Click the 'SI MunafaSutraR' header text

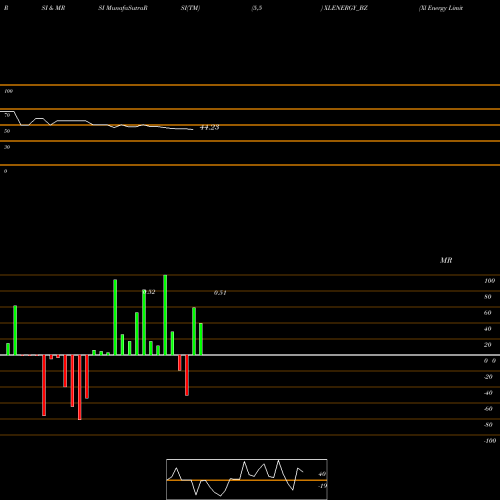123,8
